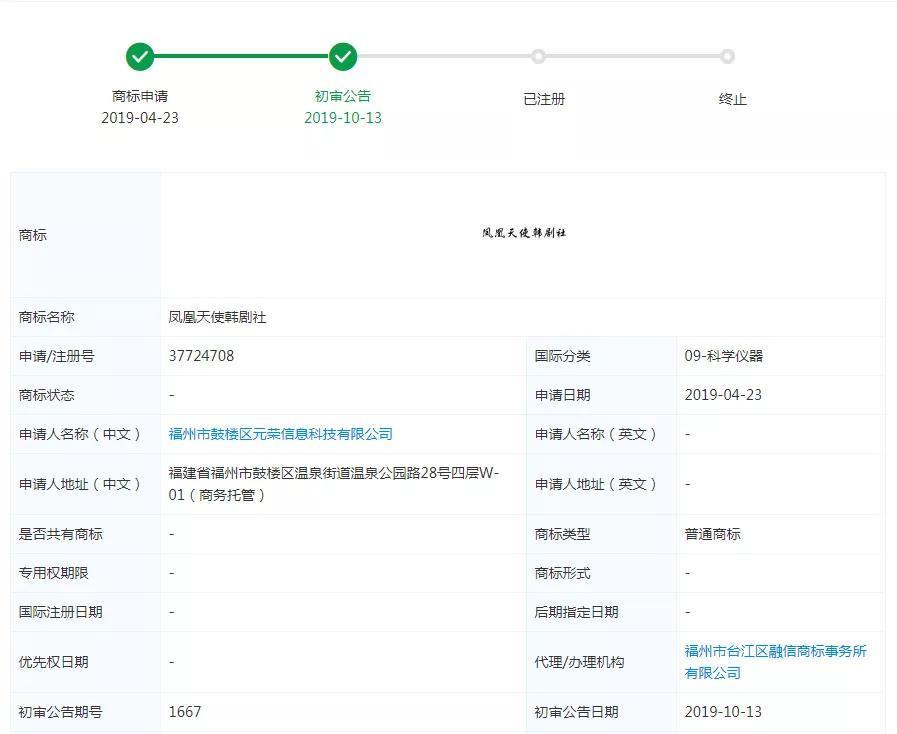
Task: Click the gray progress line between 已注册 and 终止
Action: [x=632, y=57]
